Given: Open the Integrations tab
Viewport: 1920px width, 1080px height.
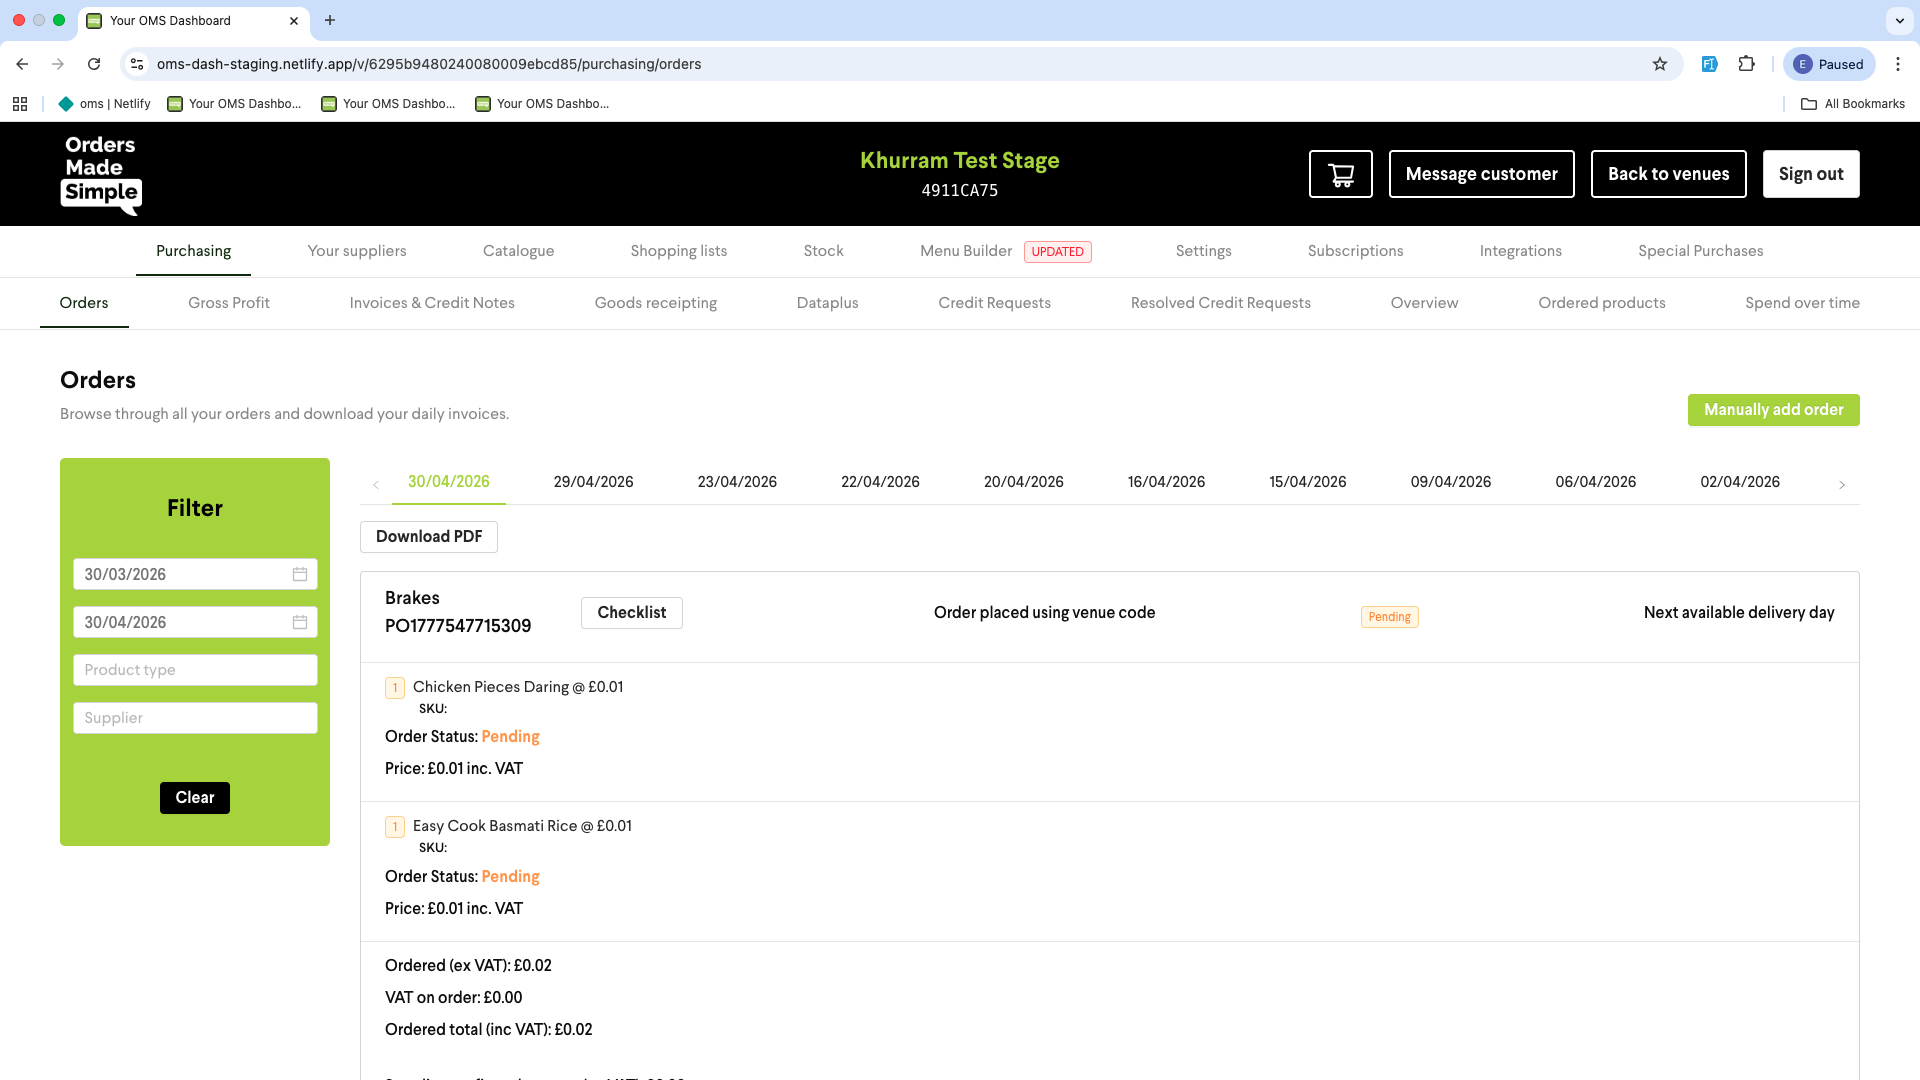Looking at the screenshot, I should click(x=1520, y=251).
